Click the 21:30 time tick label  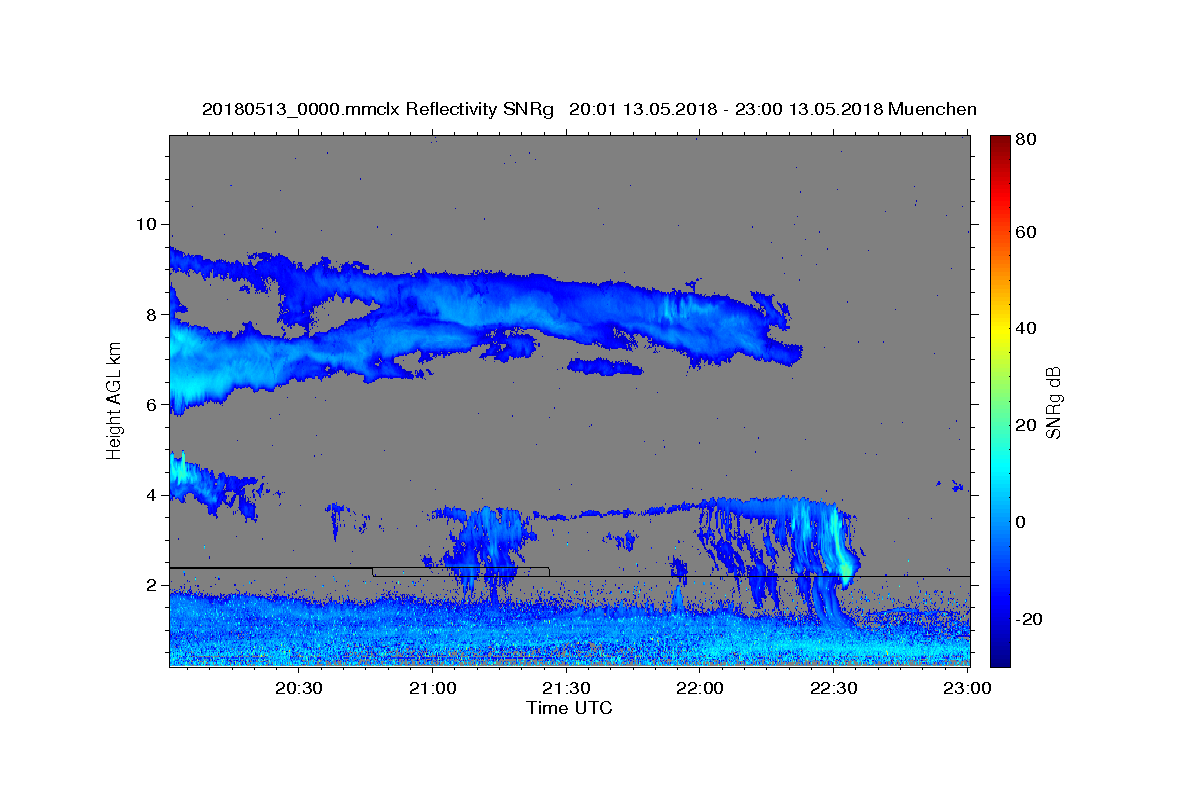pos(567,688)
